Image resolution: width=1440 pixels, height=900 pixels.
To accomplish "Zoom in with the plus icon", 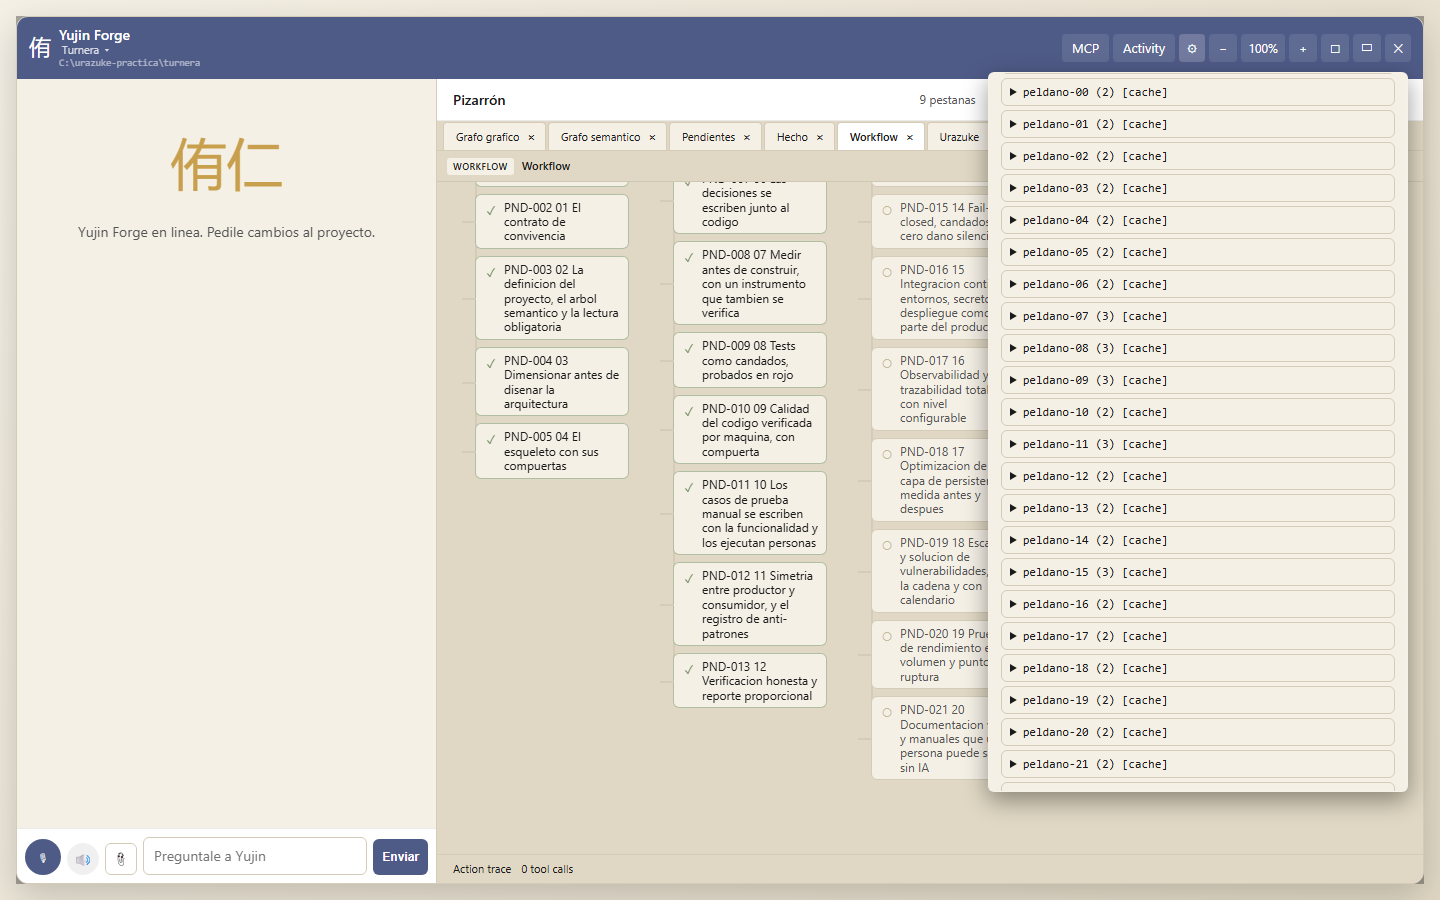I will [x=1303, y=48].
